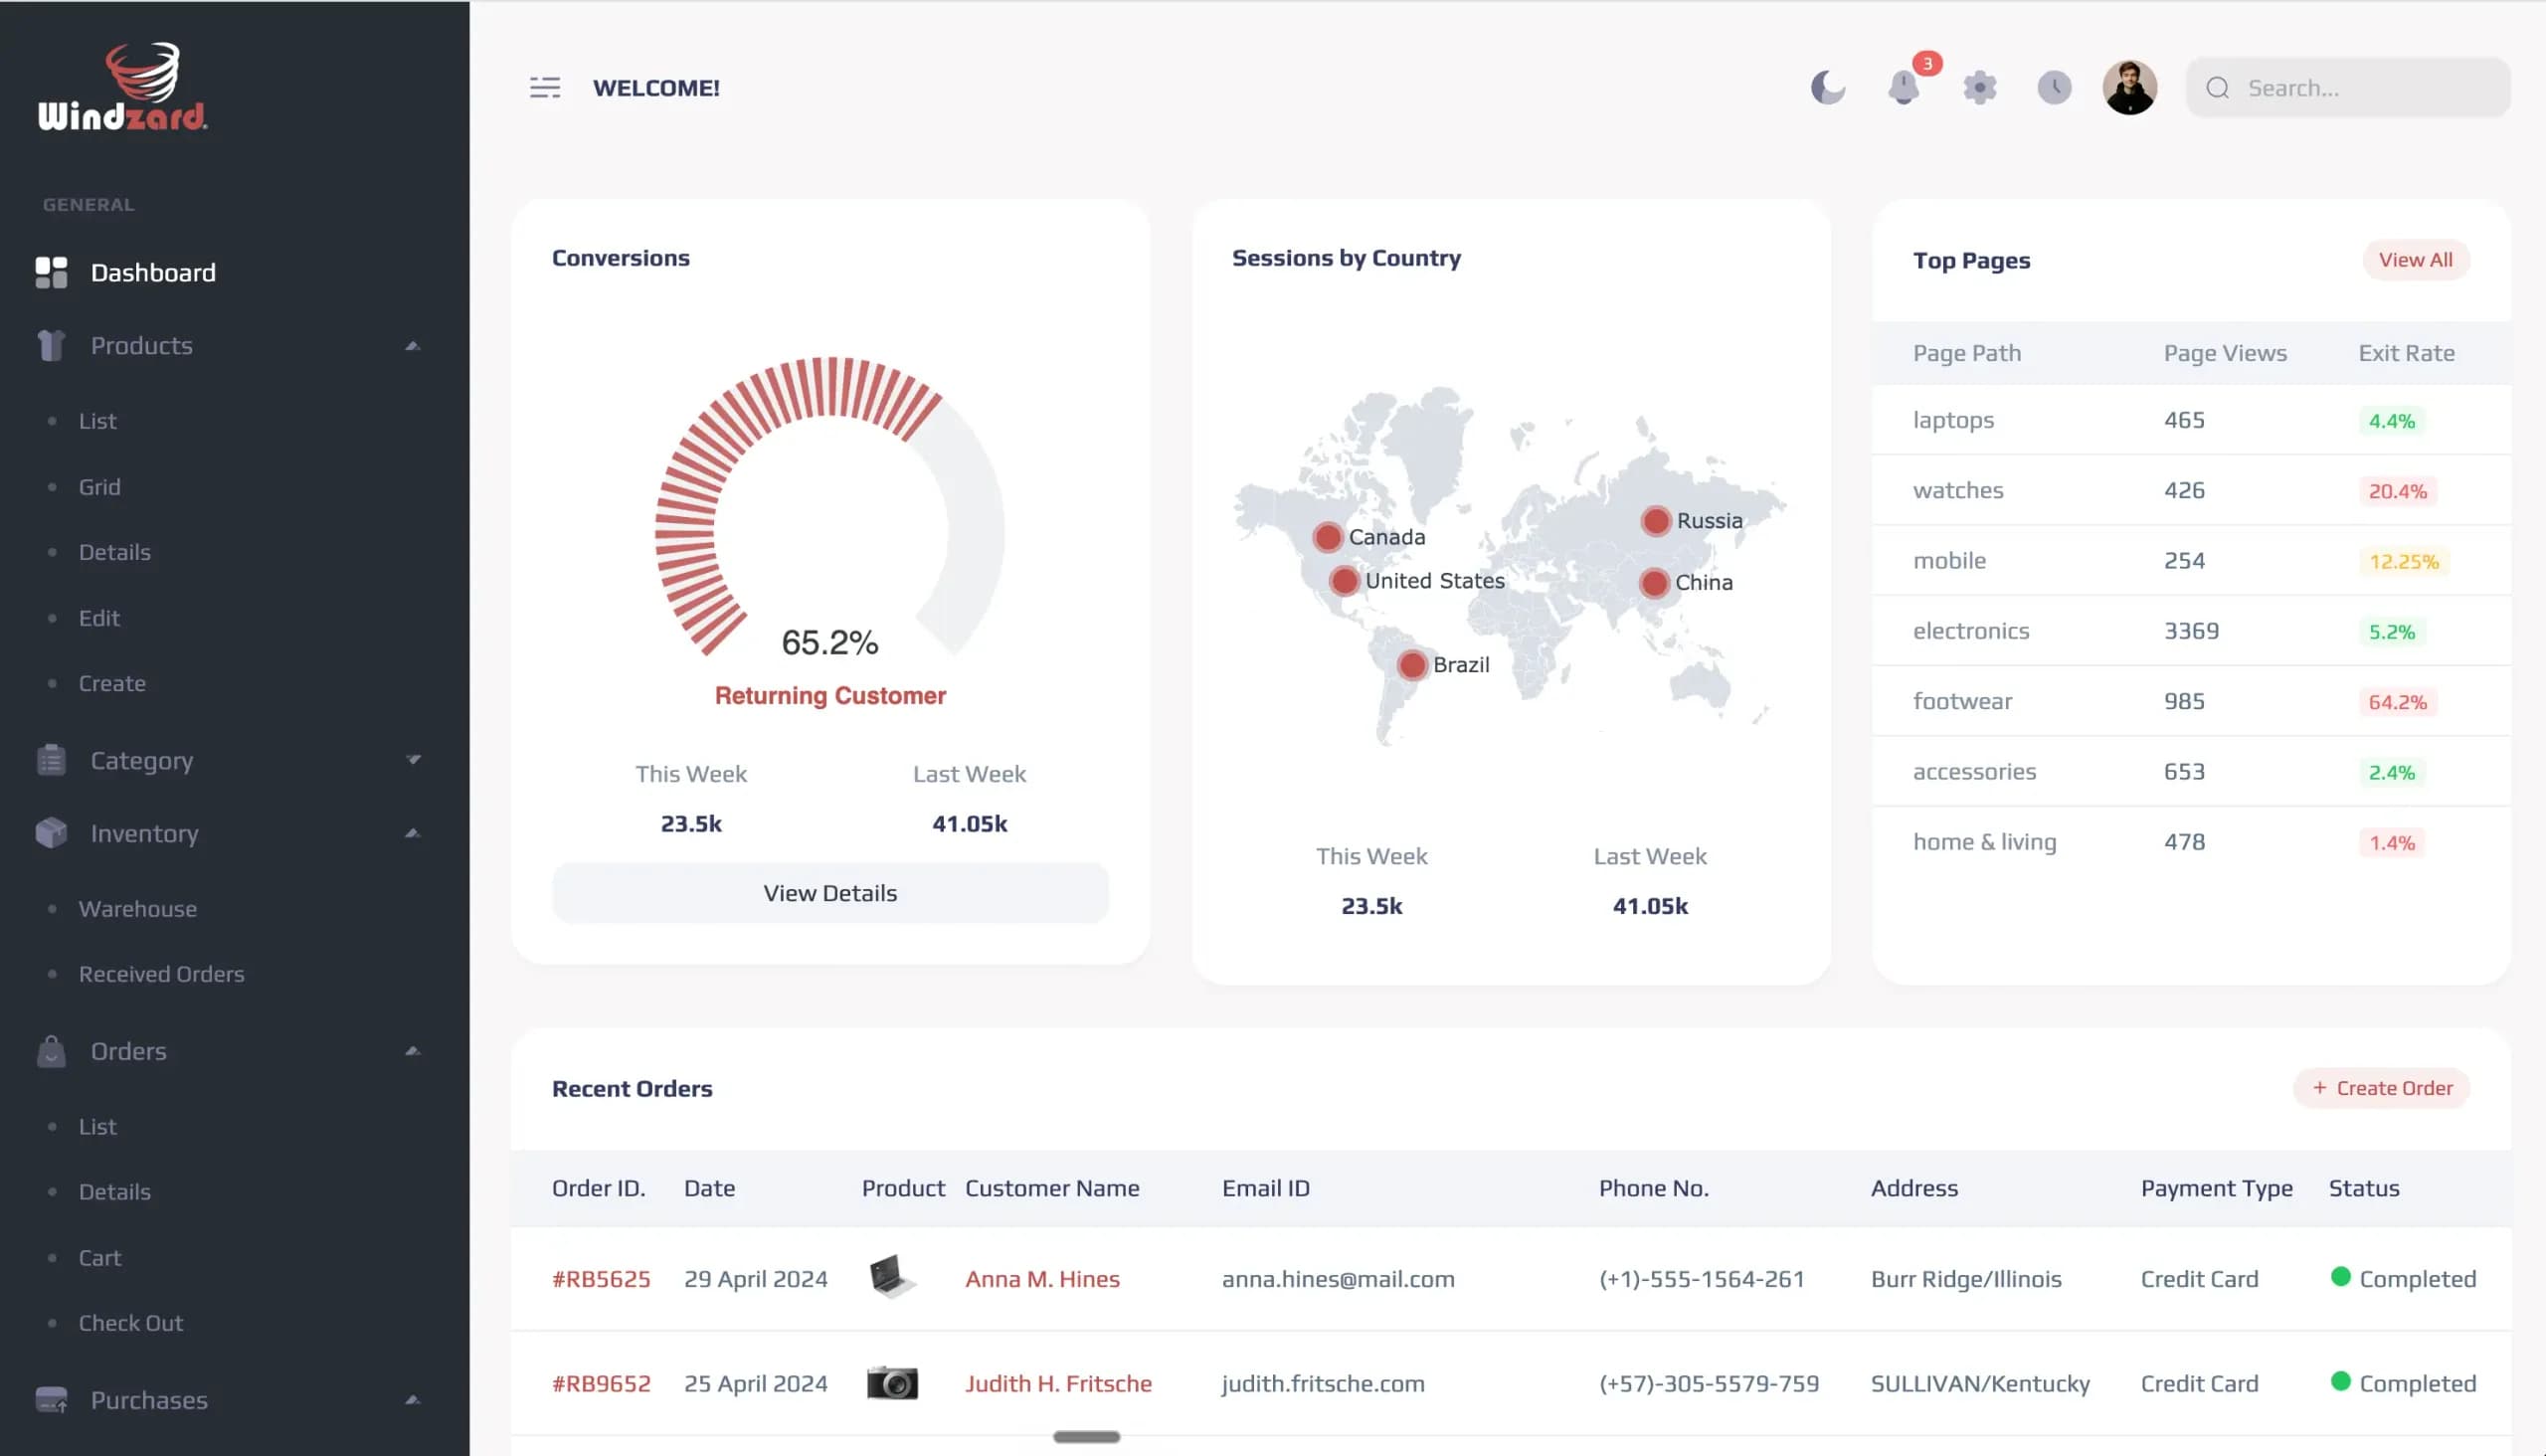Open Warehouse under Inventory

point(138,909)
